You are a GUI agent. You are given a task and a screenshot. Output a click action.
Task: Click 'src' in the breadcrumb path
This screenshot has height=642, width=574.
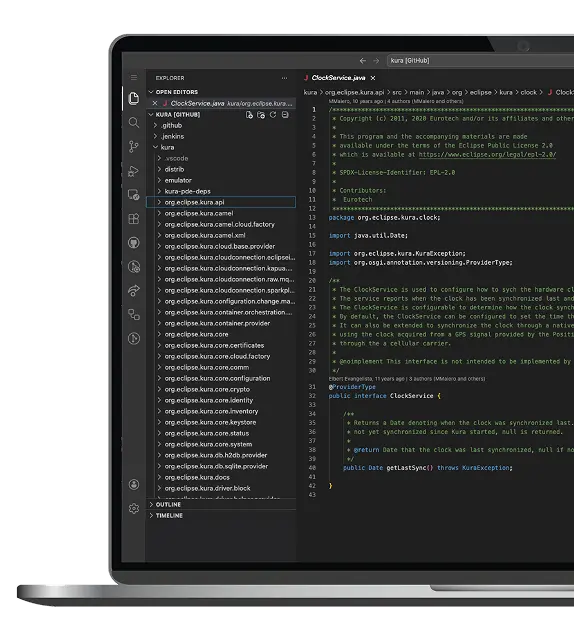point(397,93)
